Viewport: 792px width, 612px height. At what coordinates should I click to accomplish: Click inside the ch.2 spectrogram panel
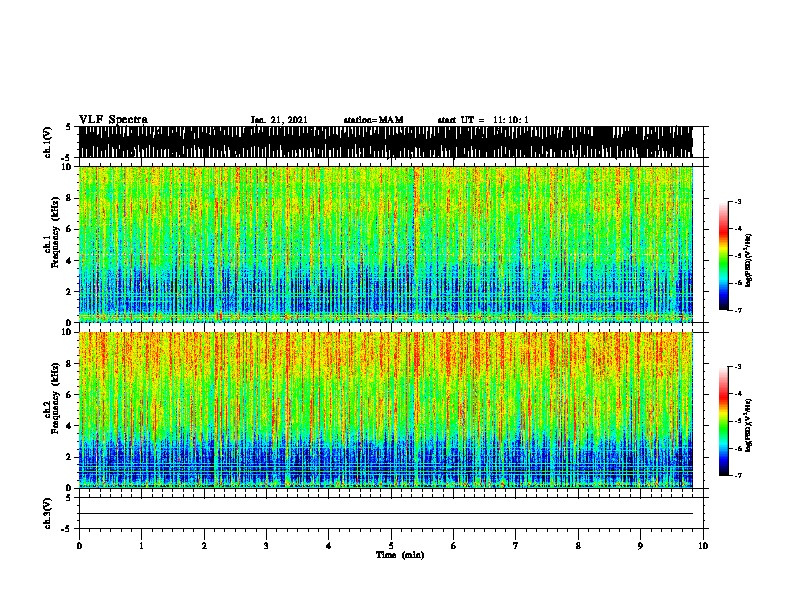click(386, 410)
